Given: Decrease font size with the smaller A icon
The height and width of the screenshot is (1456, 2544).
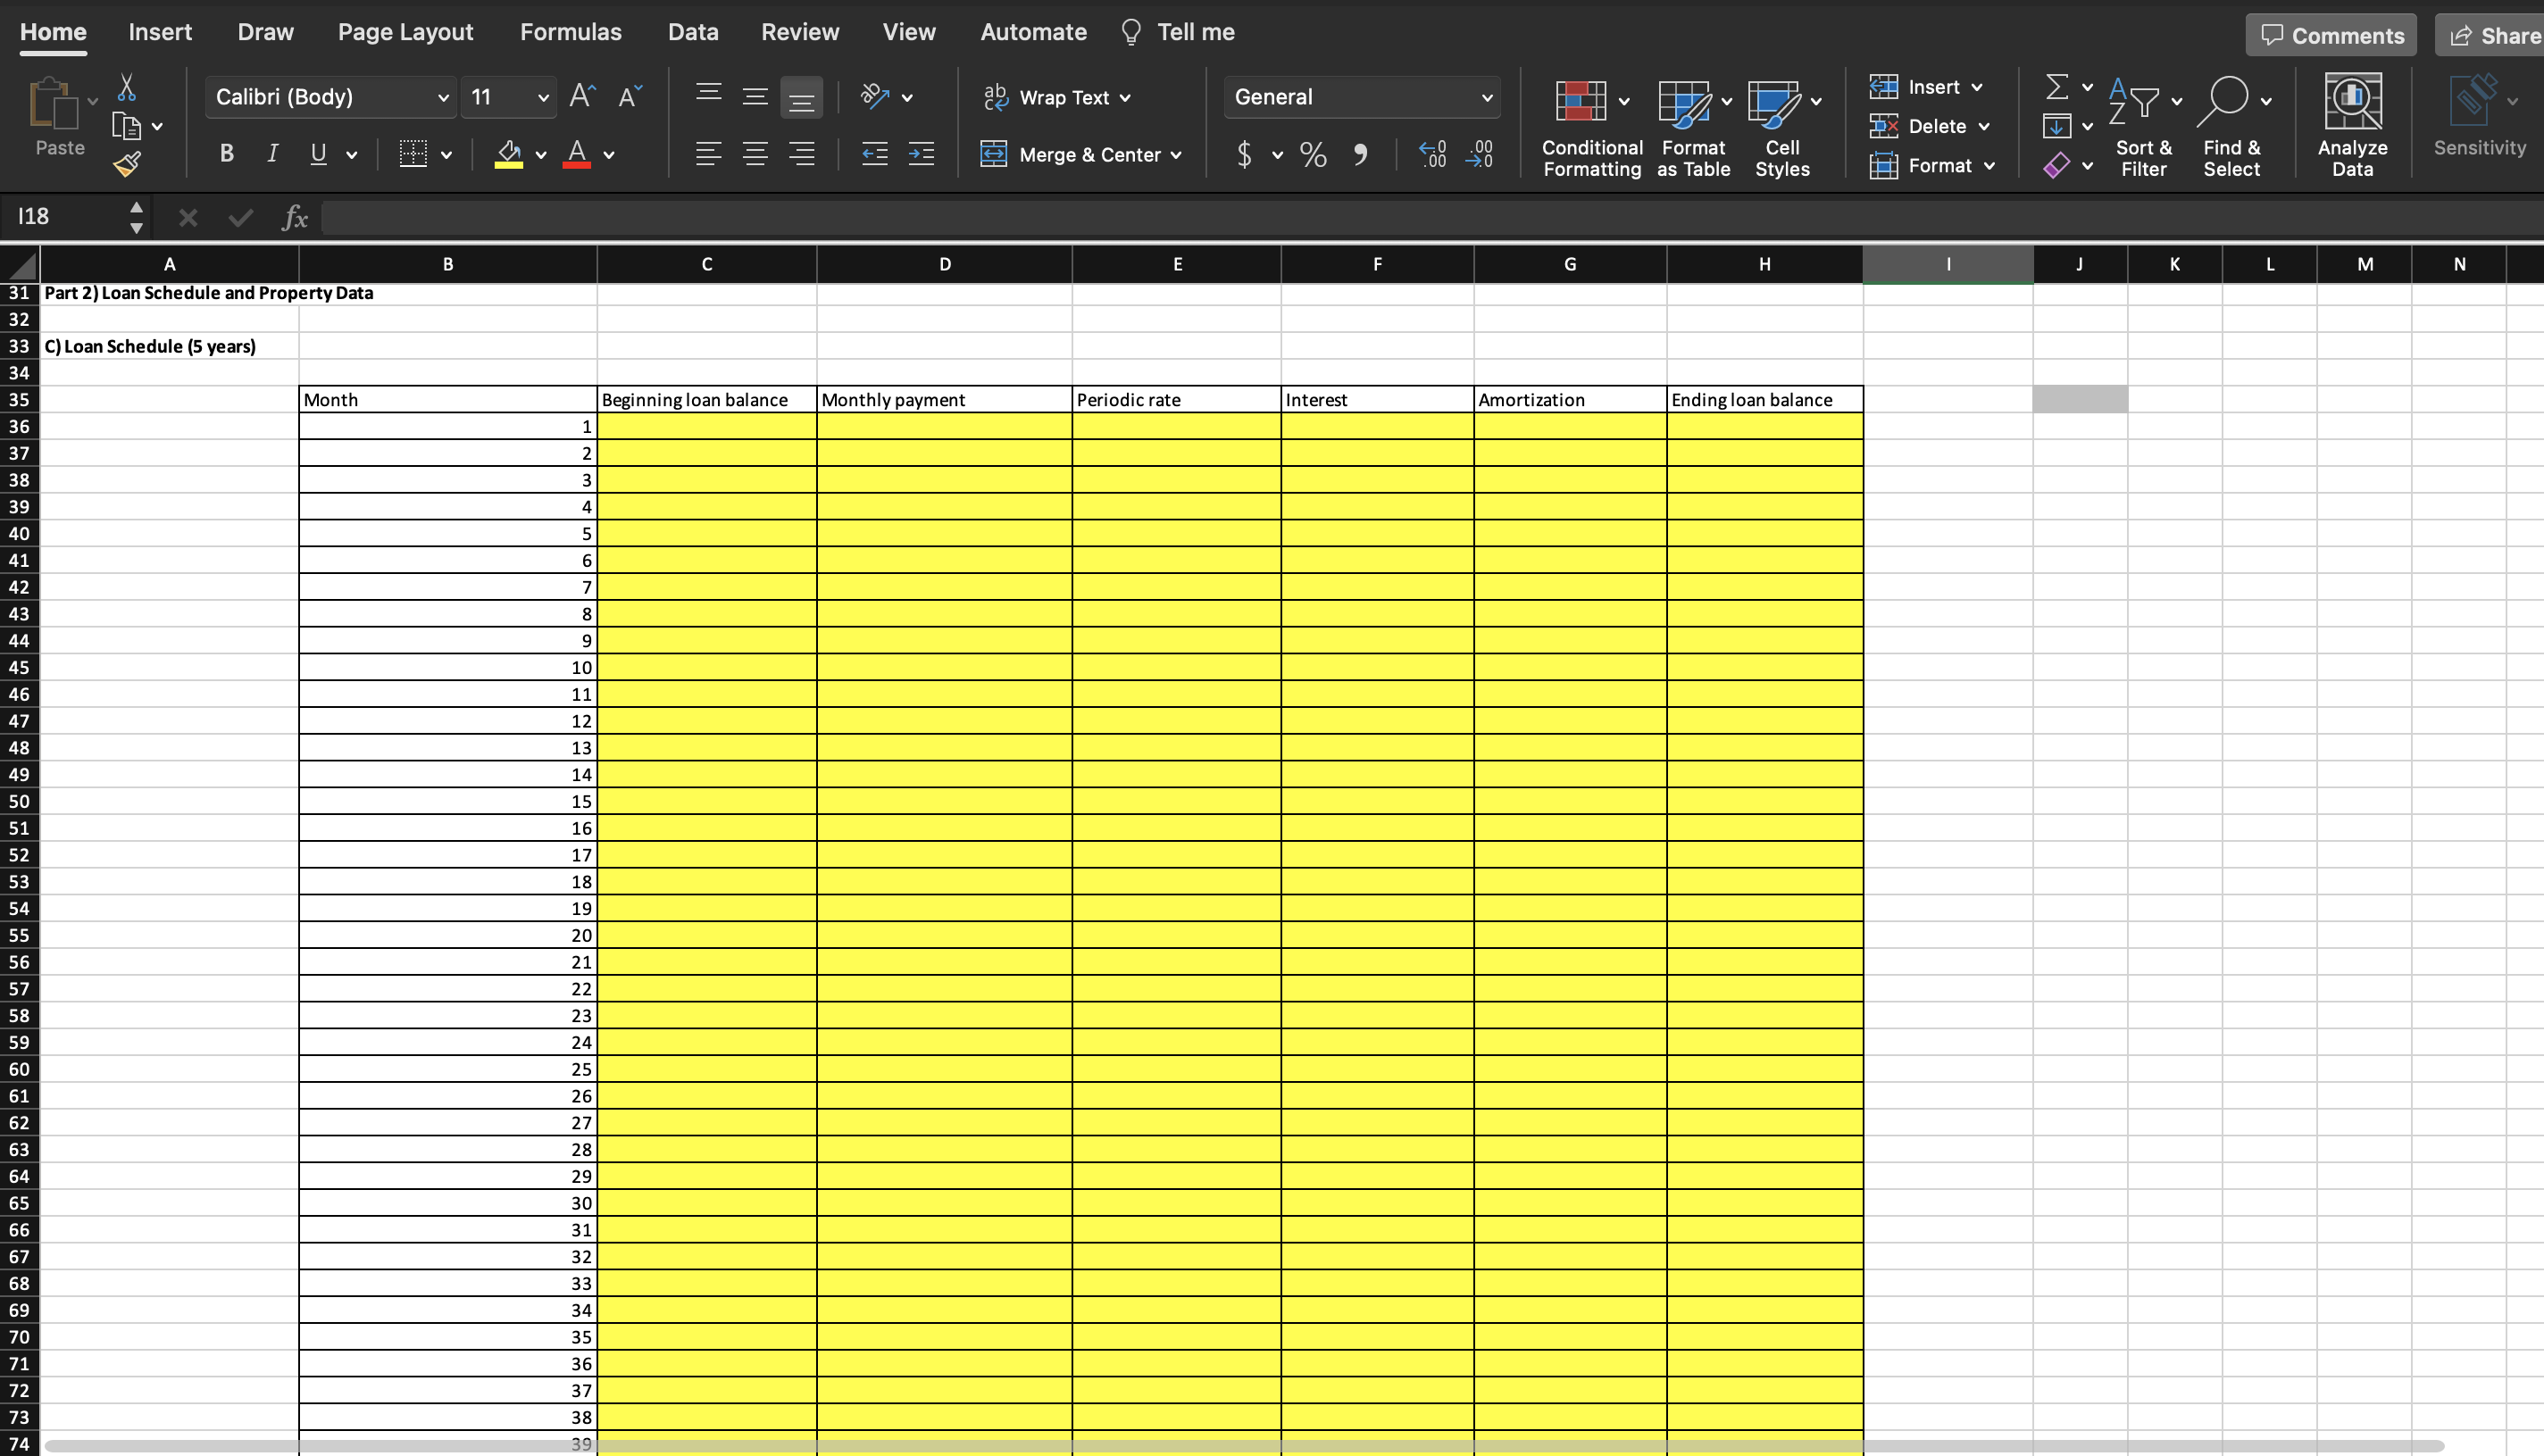Looking at the screenshot, I should click(630, 96).
